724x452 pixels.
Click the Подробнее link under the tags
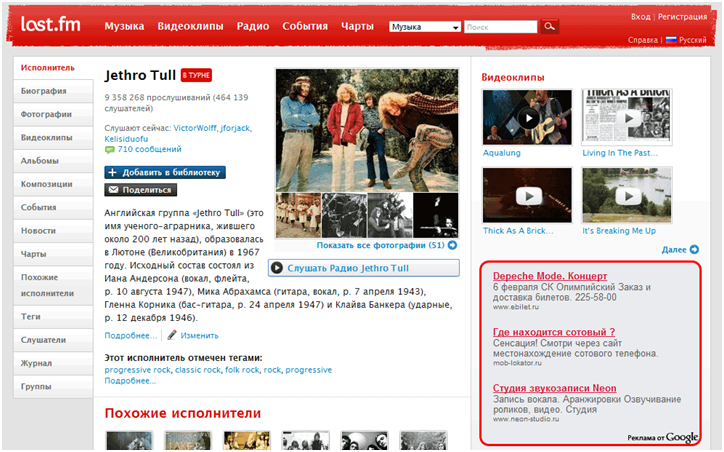point(130,381)
